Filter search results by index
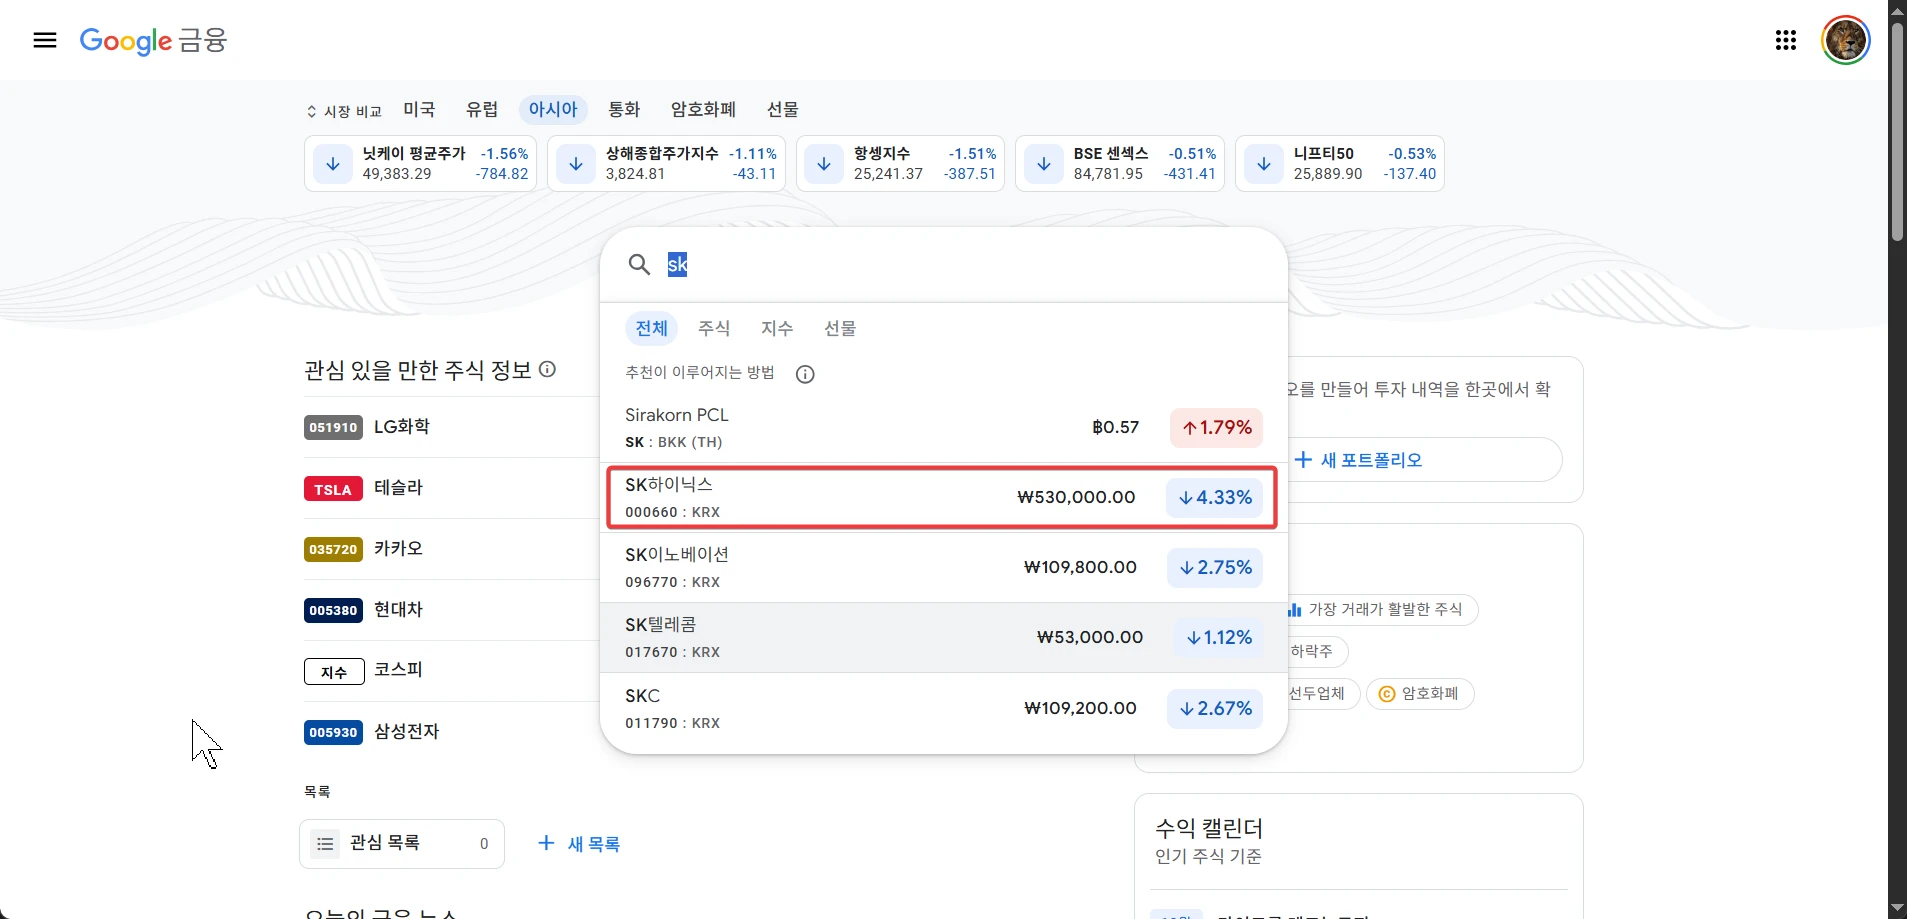 [x=776, y=328]
